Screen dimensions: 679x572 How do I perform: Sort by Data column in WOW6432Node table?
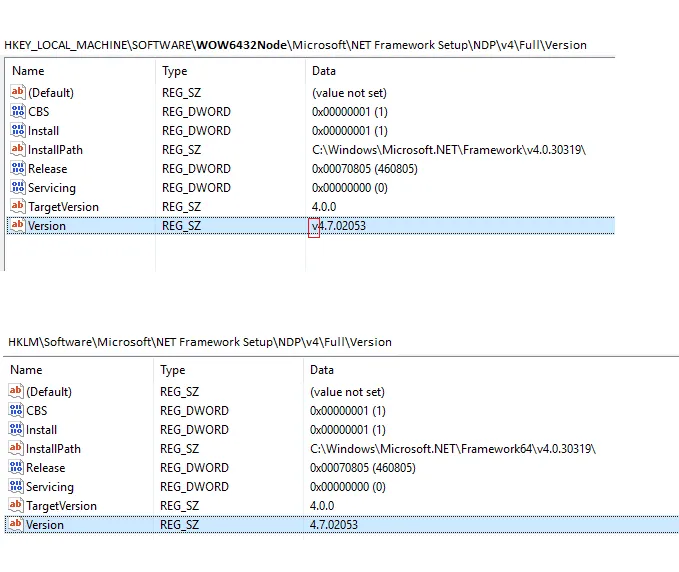click(324, 71)
